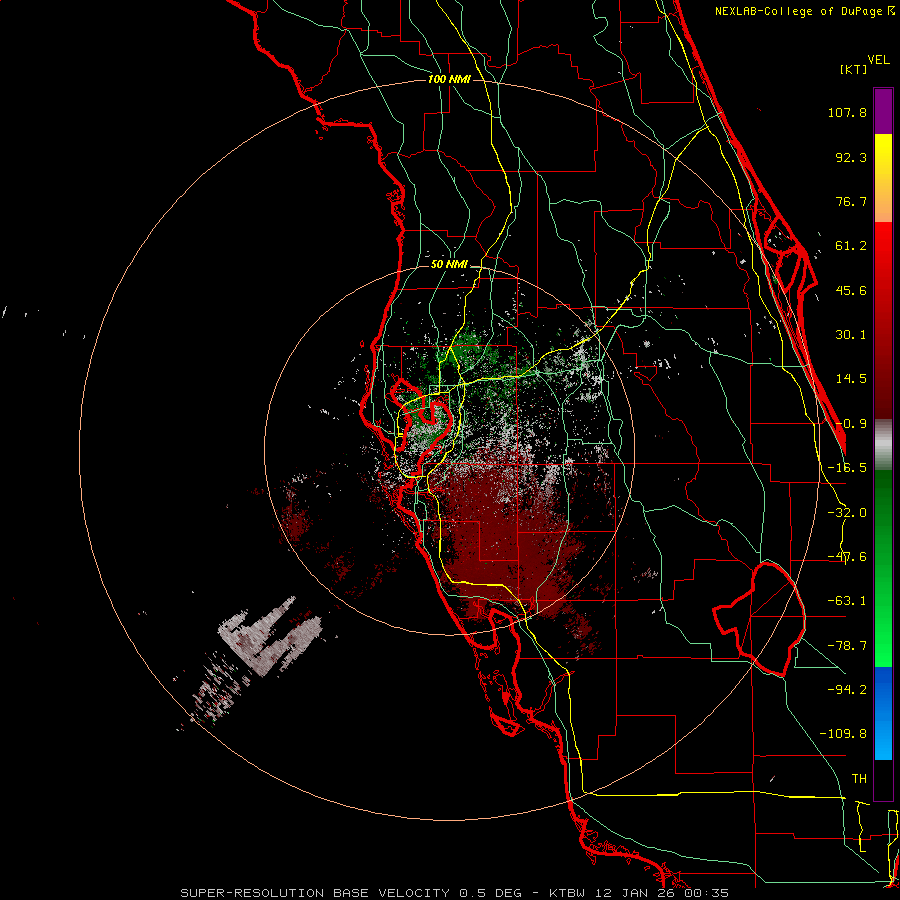Select the 61.2 legend value
900x900 pixels.
[851, 246]
